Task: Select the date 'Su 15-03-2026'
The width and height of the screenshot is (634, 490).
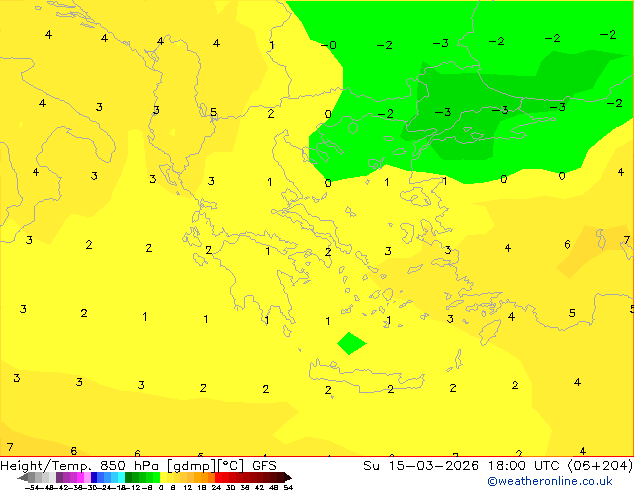Action: tap(421, 466)
